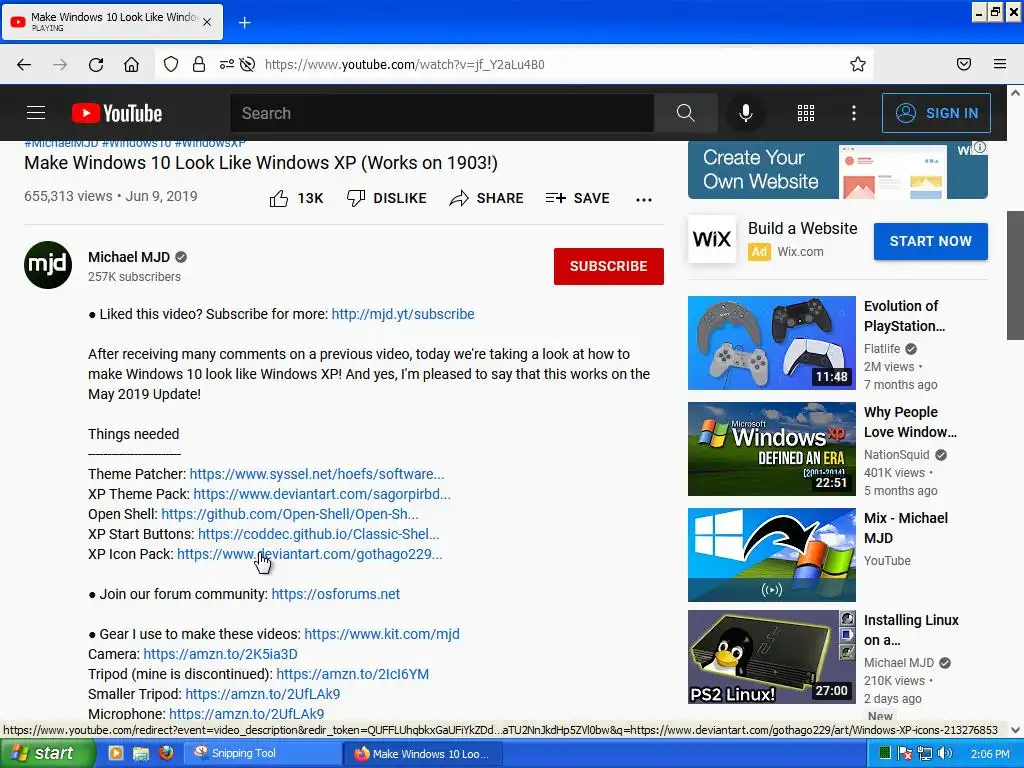Go to the browser Home page
1024x768 pixels.
[x=131, y=64]
